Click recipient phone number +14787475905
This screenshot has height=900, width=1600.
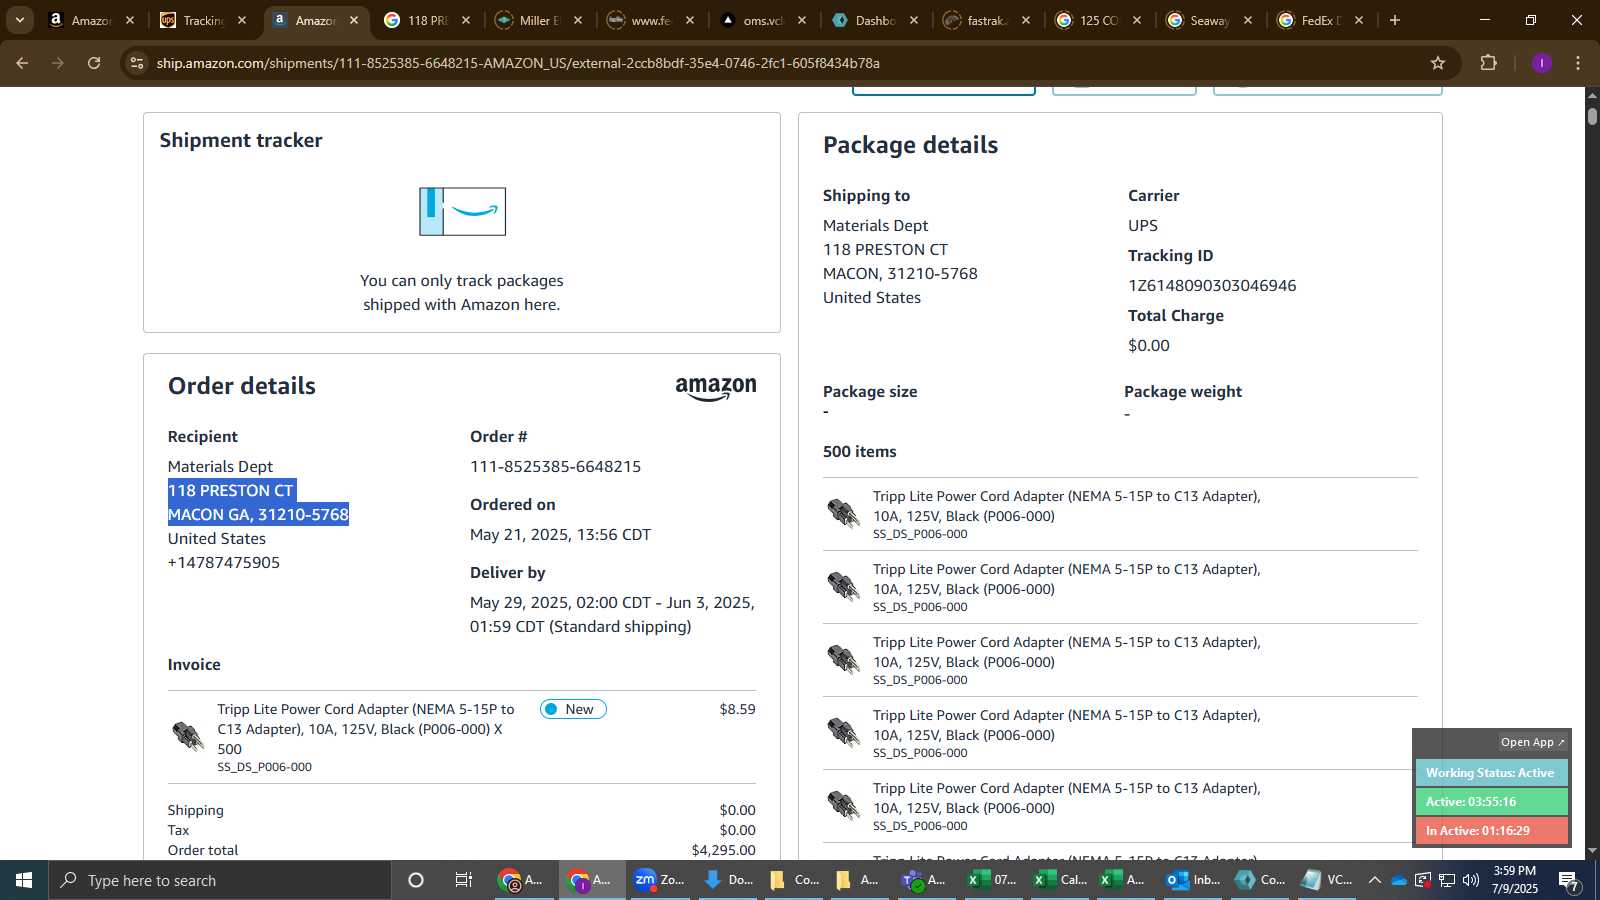tap(224, 562)
